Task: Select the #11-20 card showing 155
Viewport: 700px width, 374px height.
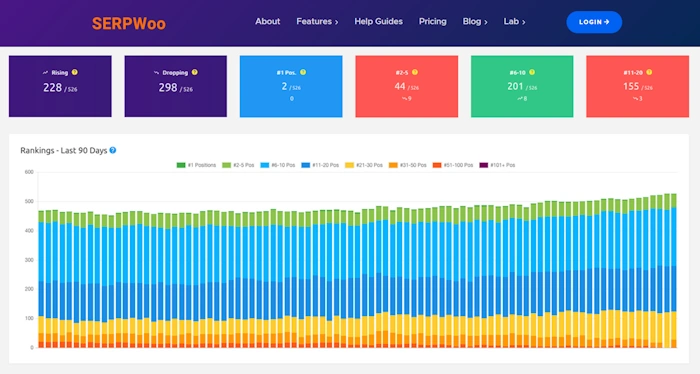Action: (638, 86)
